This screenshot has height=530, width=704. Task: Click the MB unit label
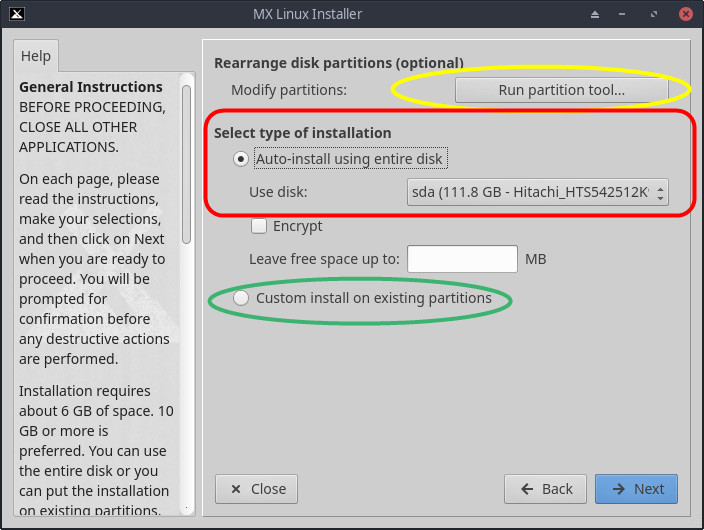[536, 259]
